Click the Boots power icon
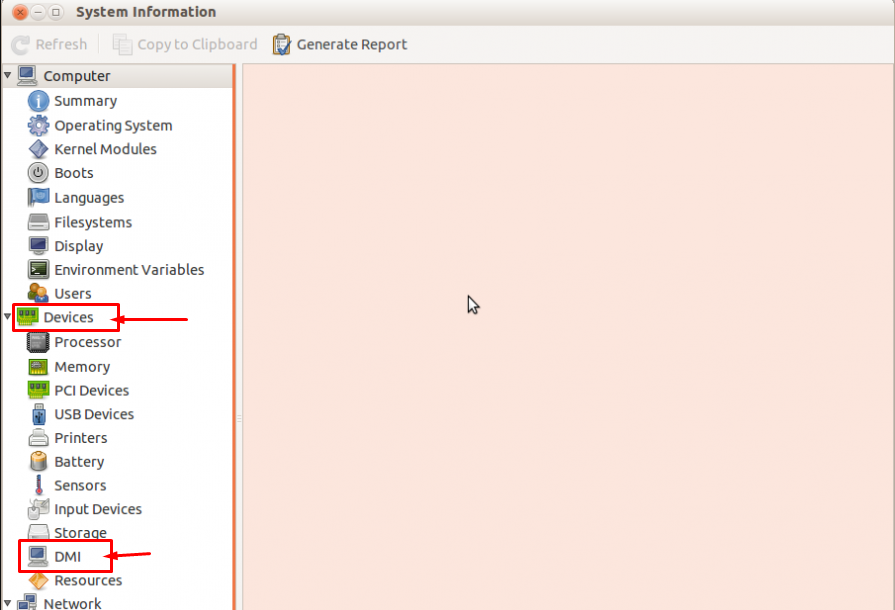 click(38, 173)
